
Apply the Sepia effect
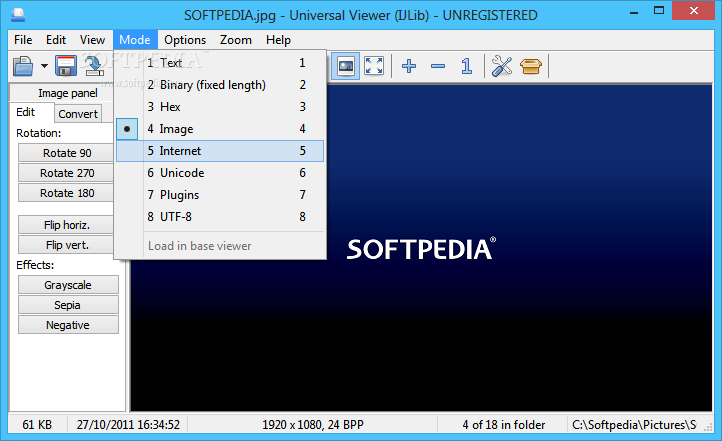(68, 305)
